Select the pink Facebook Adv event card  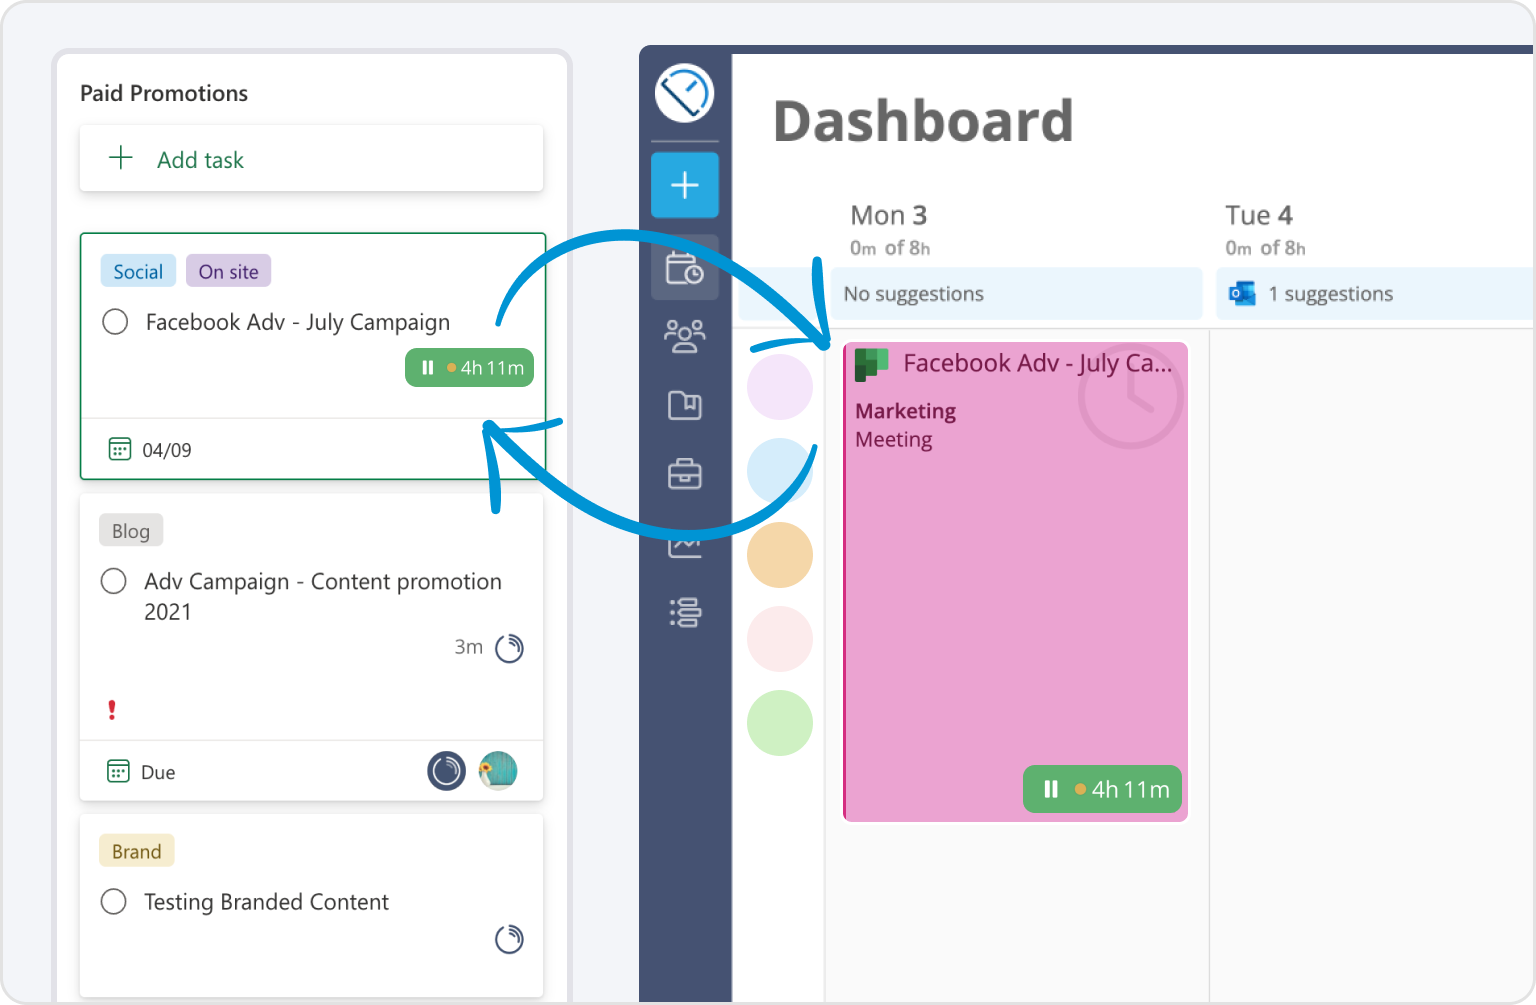pos(1015,580)
